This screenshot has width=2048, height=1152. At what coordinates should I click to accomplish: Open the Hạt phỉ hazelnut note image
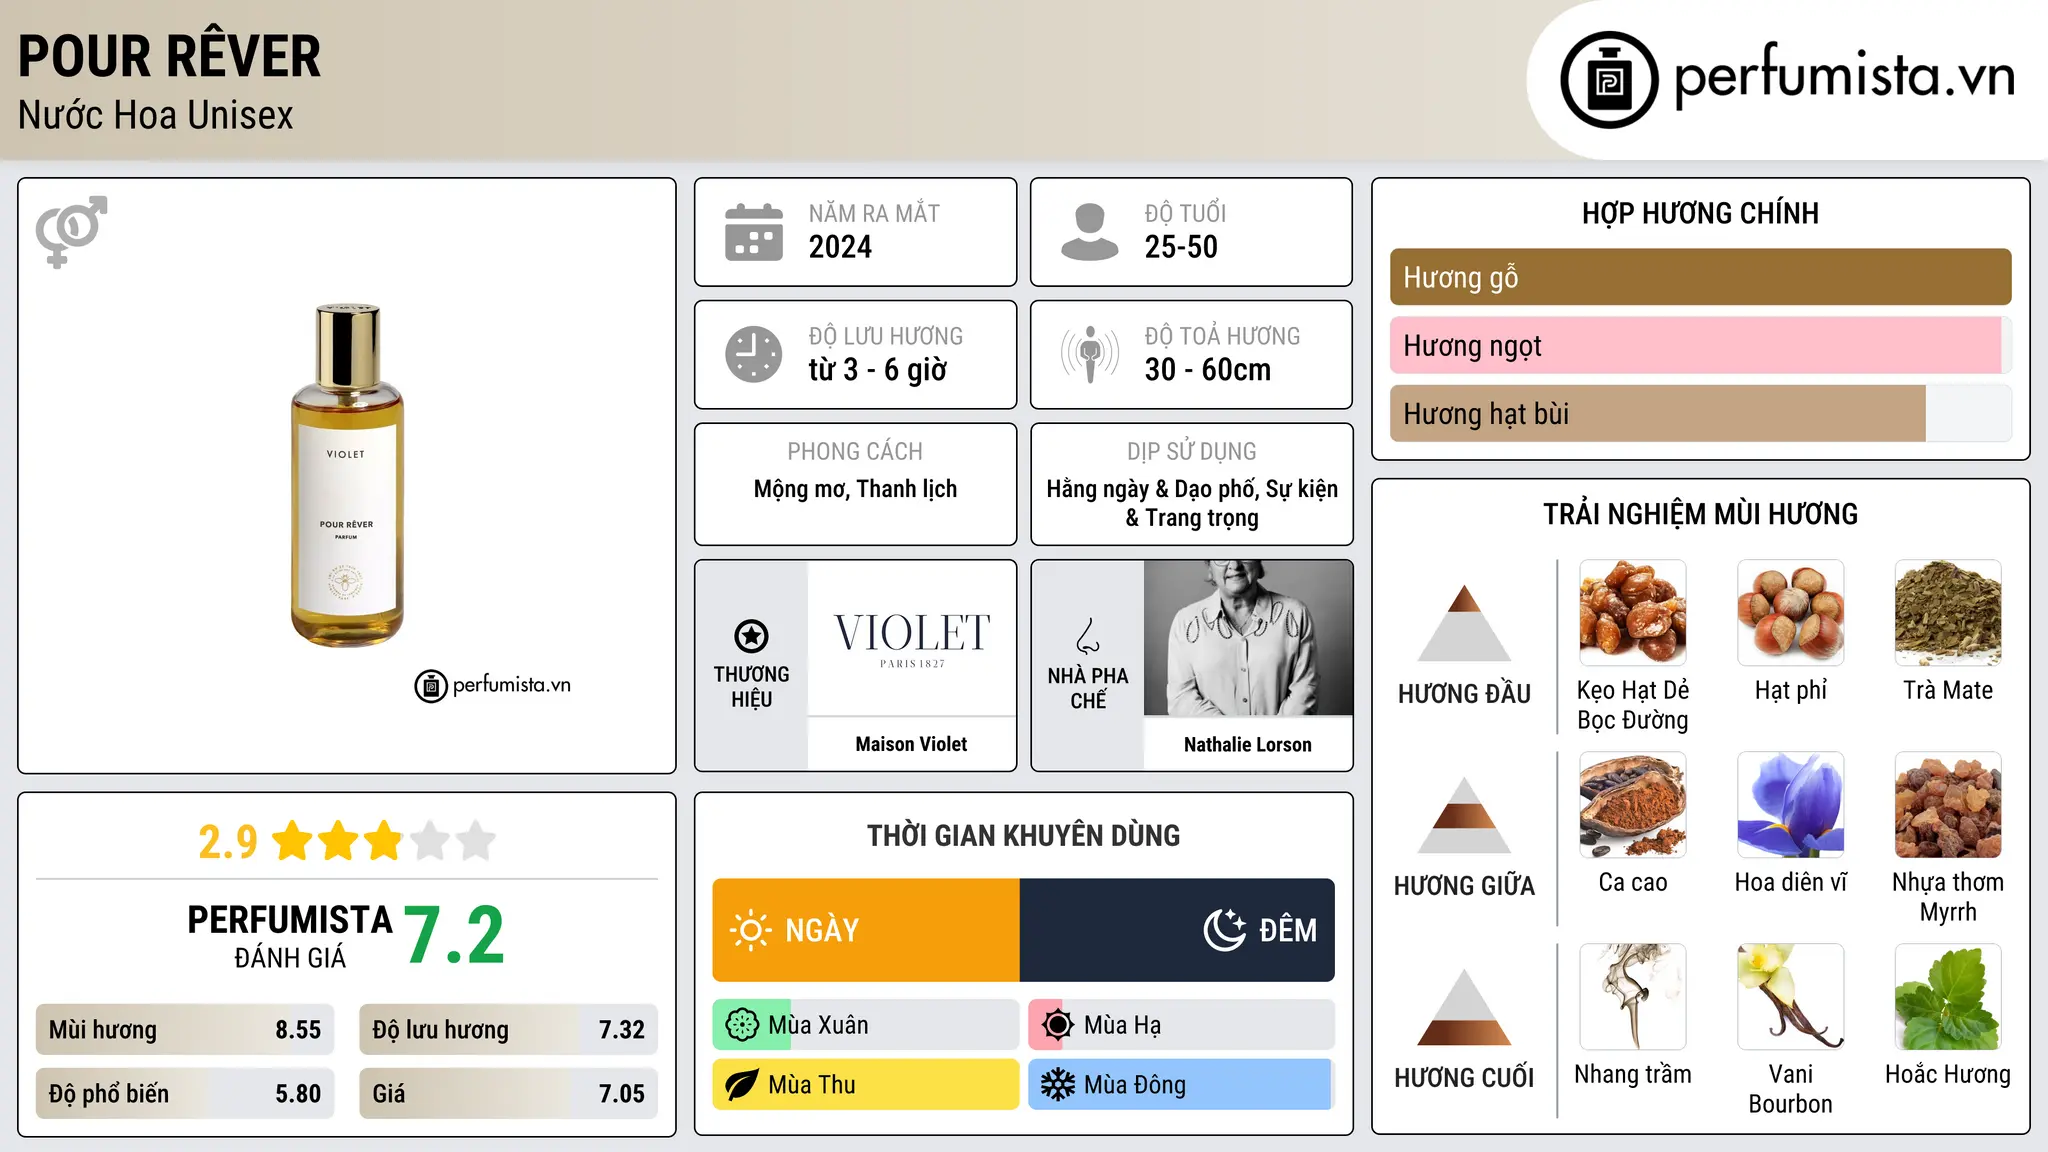click(1790, 613)
